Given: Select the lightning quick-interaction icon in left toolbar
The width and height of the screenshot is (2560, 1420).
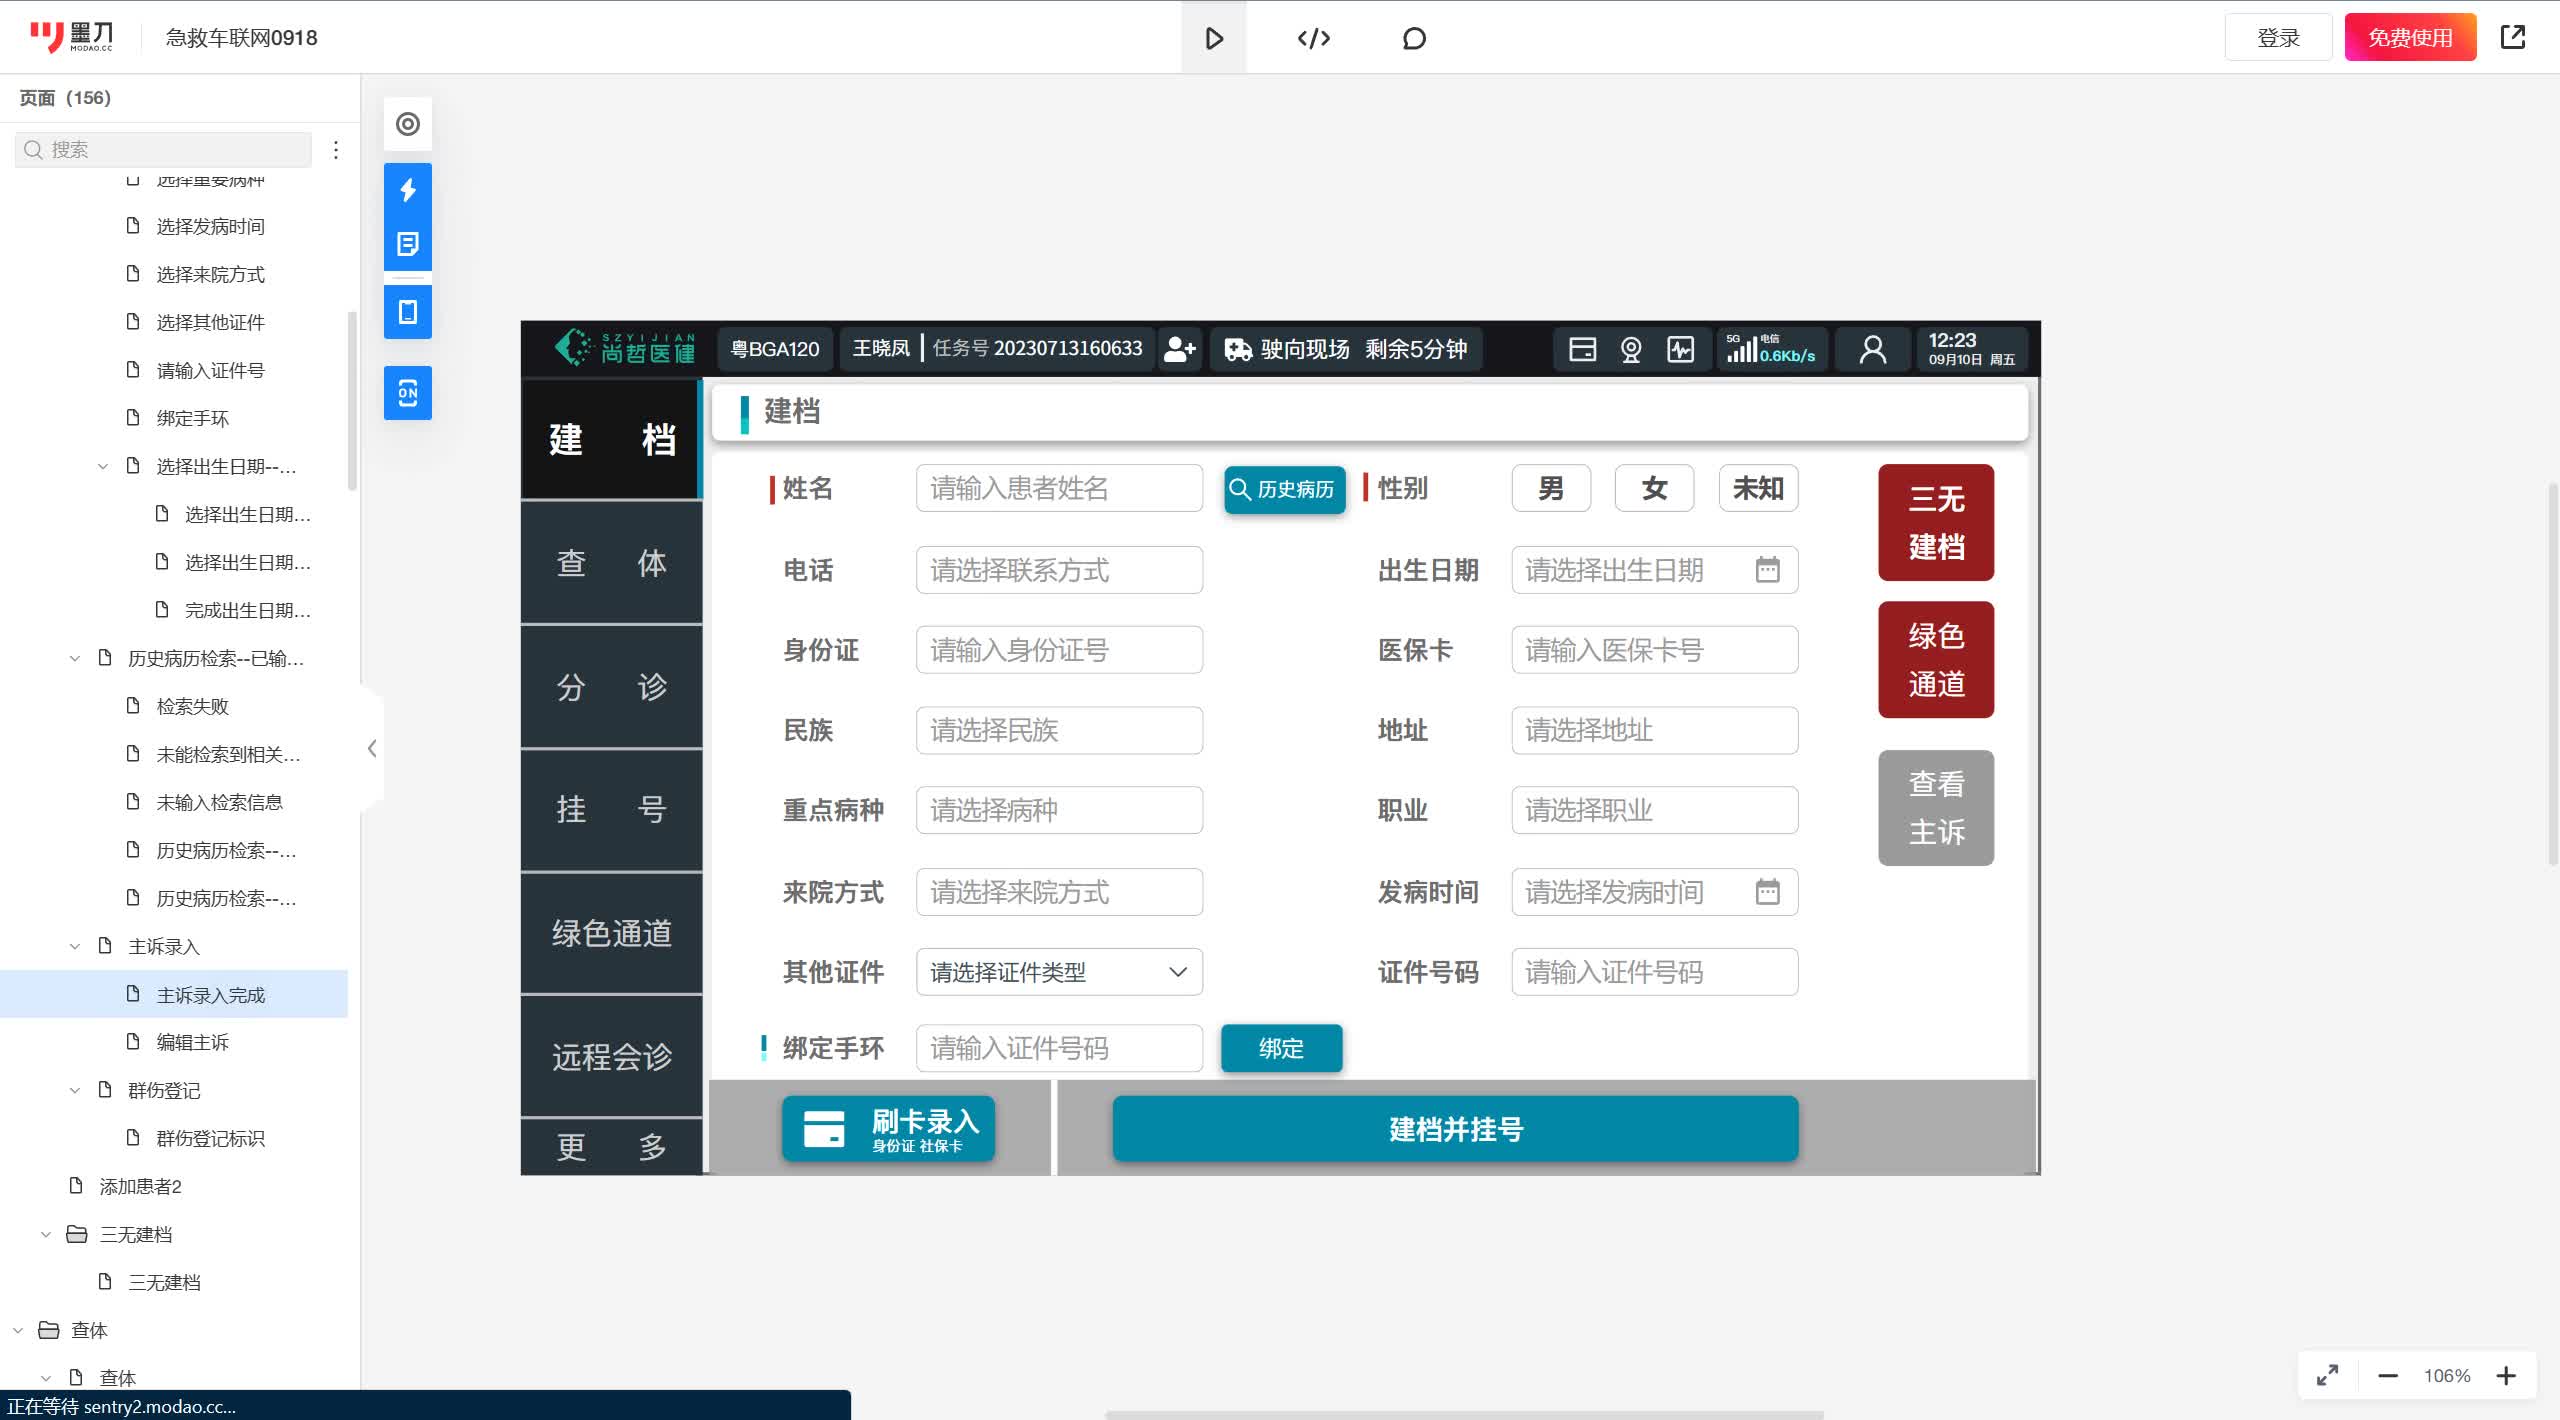Looking at the screenshot, I should (x=407, y=188).
